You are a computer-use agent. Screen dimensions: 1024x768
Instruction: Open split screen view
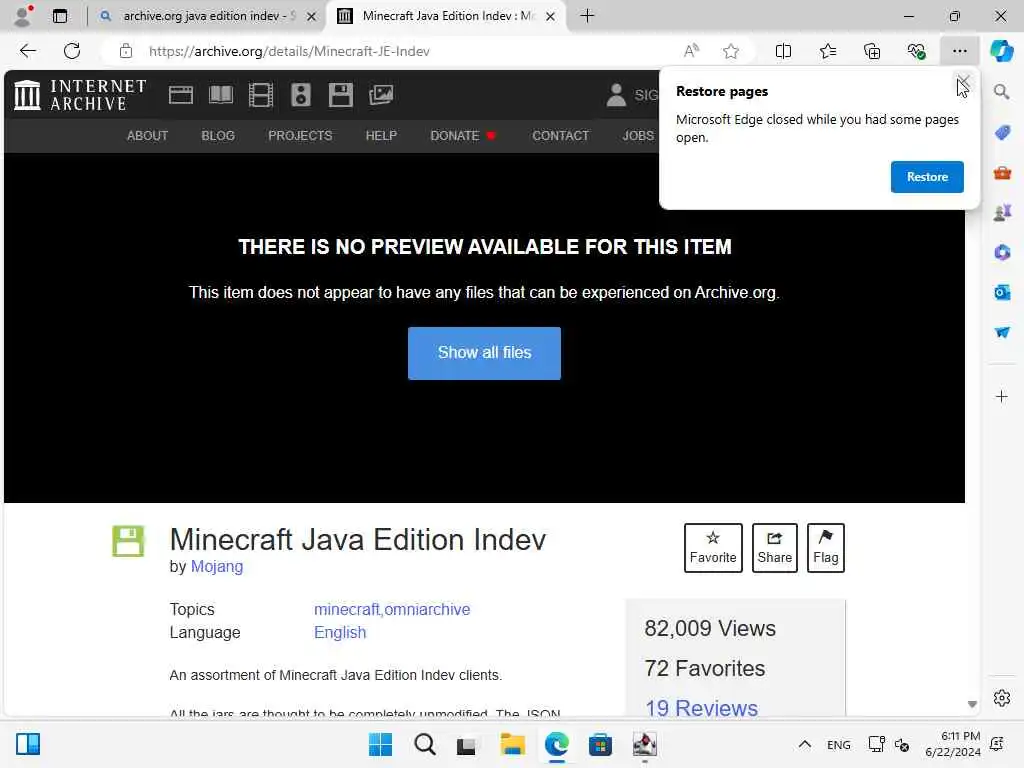(783, 51)
